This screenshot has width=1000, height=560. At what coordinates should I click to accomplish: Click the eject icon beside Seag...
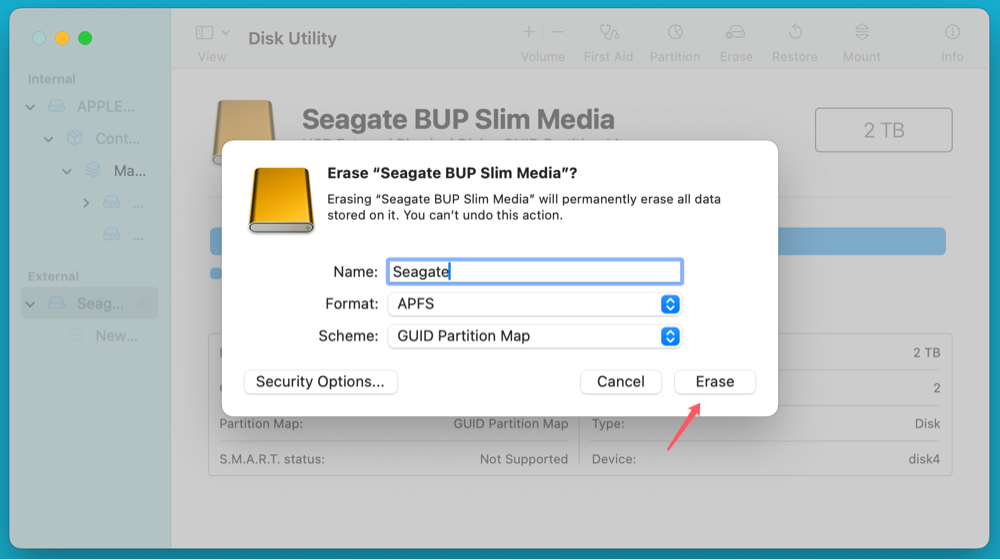(x=142, y=304)
